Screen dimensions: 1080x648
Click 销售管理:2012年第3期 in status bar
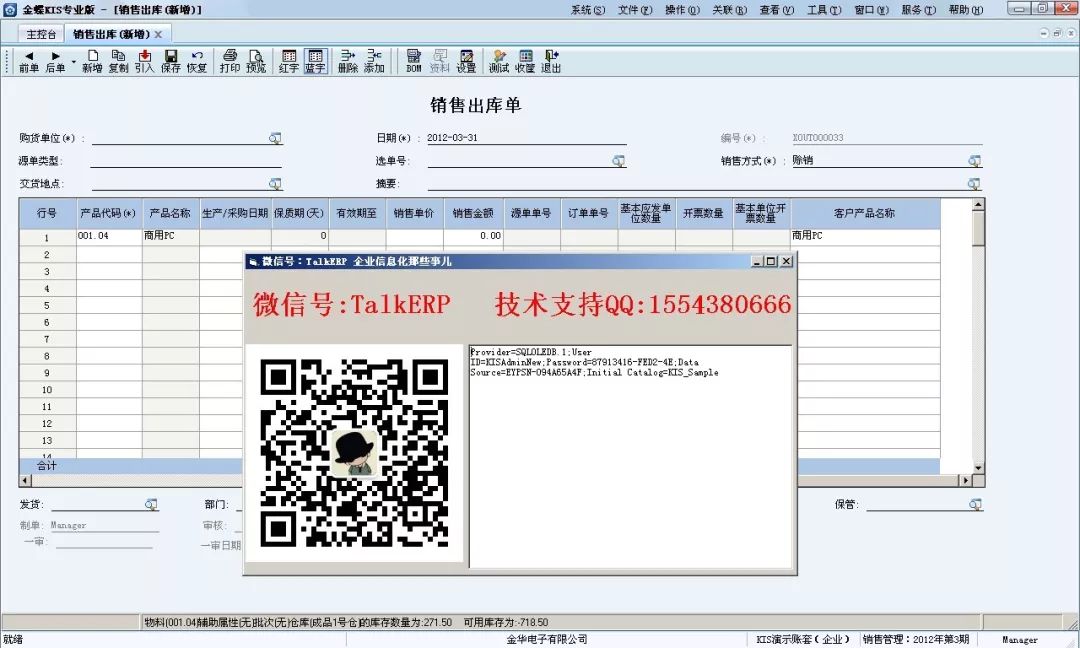click(916, 639)
